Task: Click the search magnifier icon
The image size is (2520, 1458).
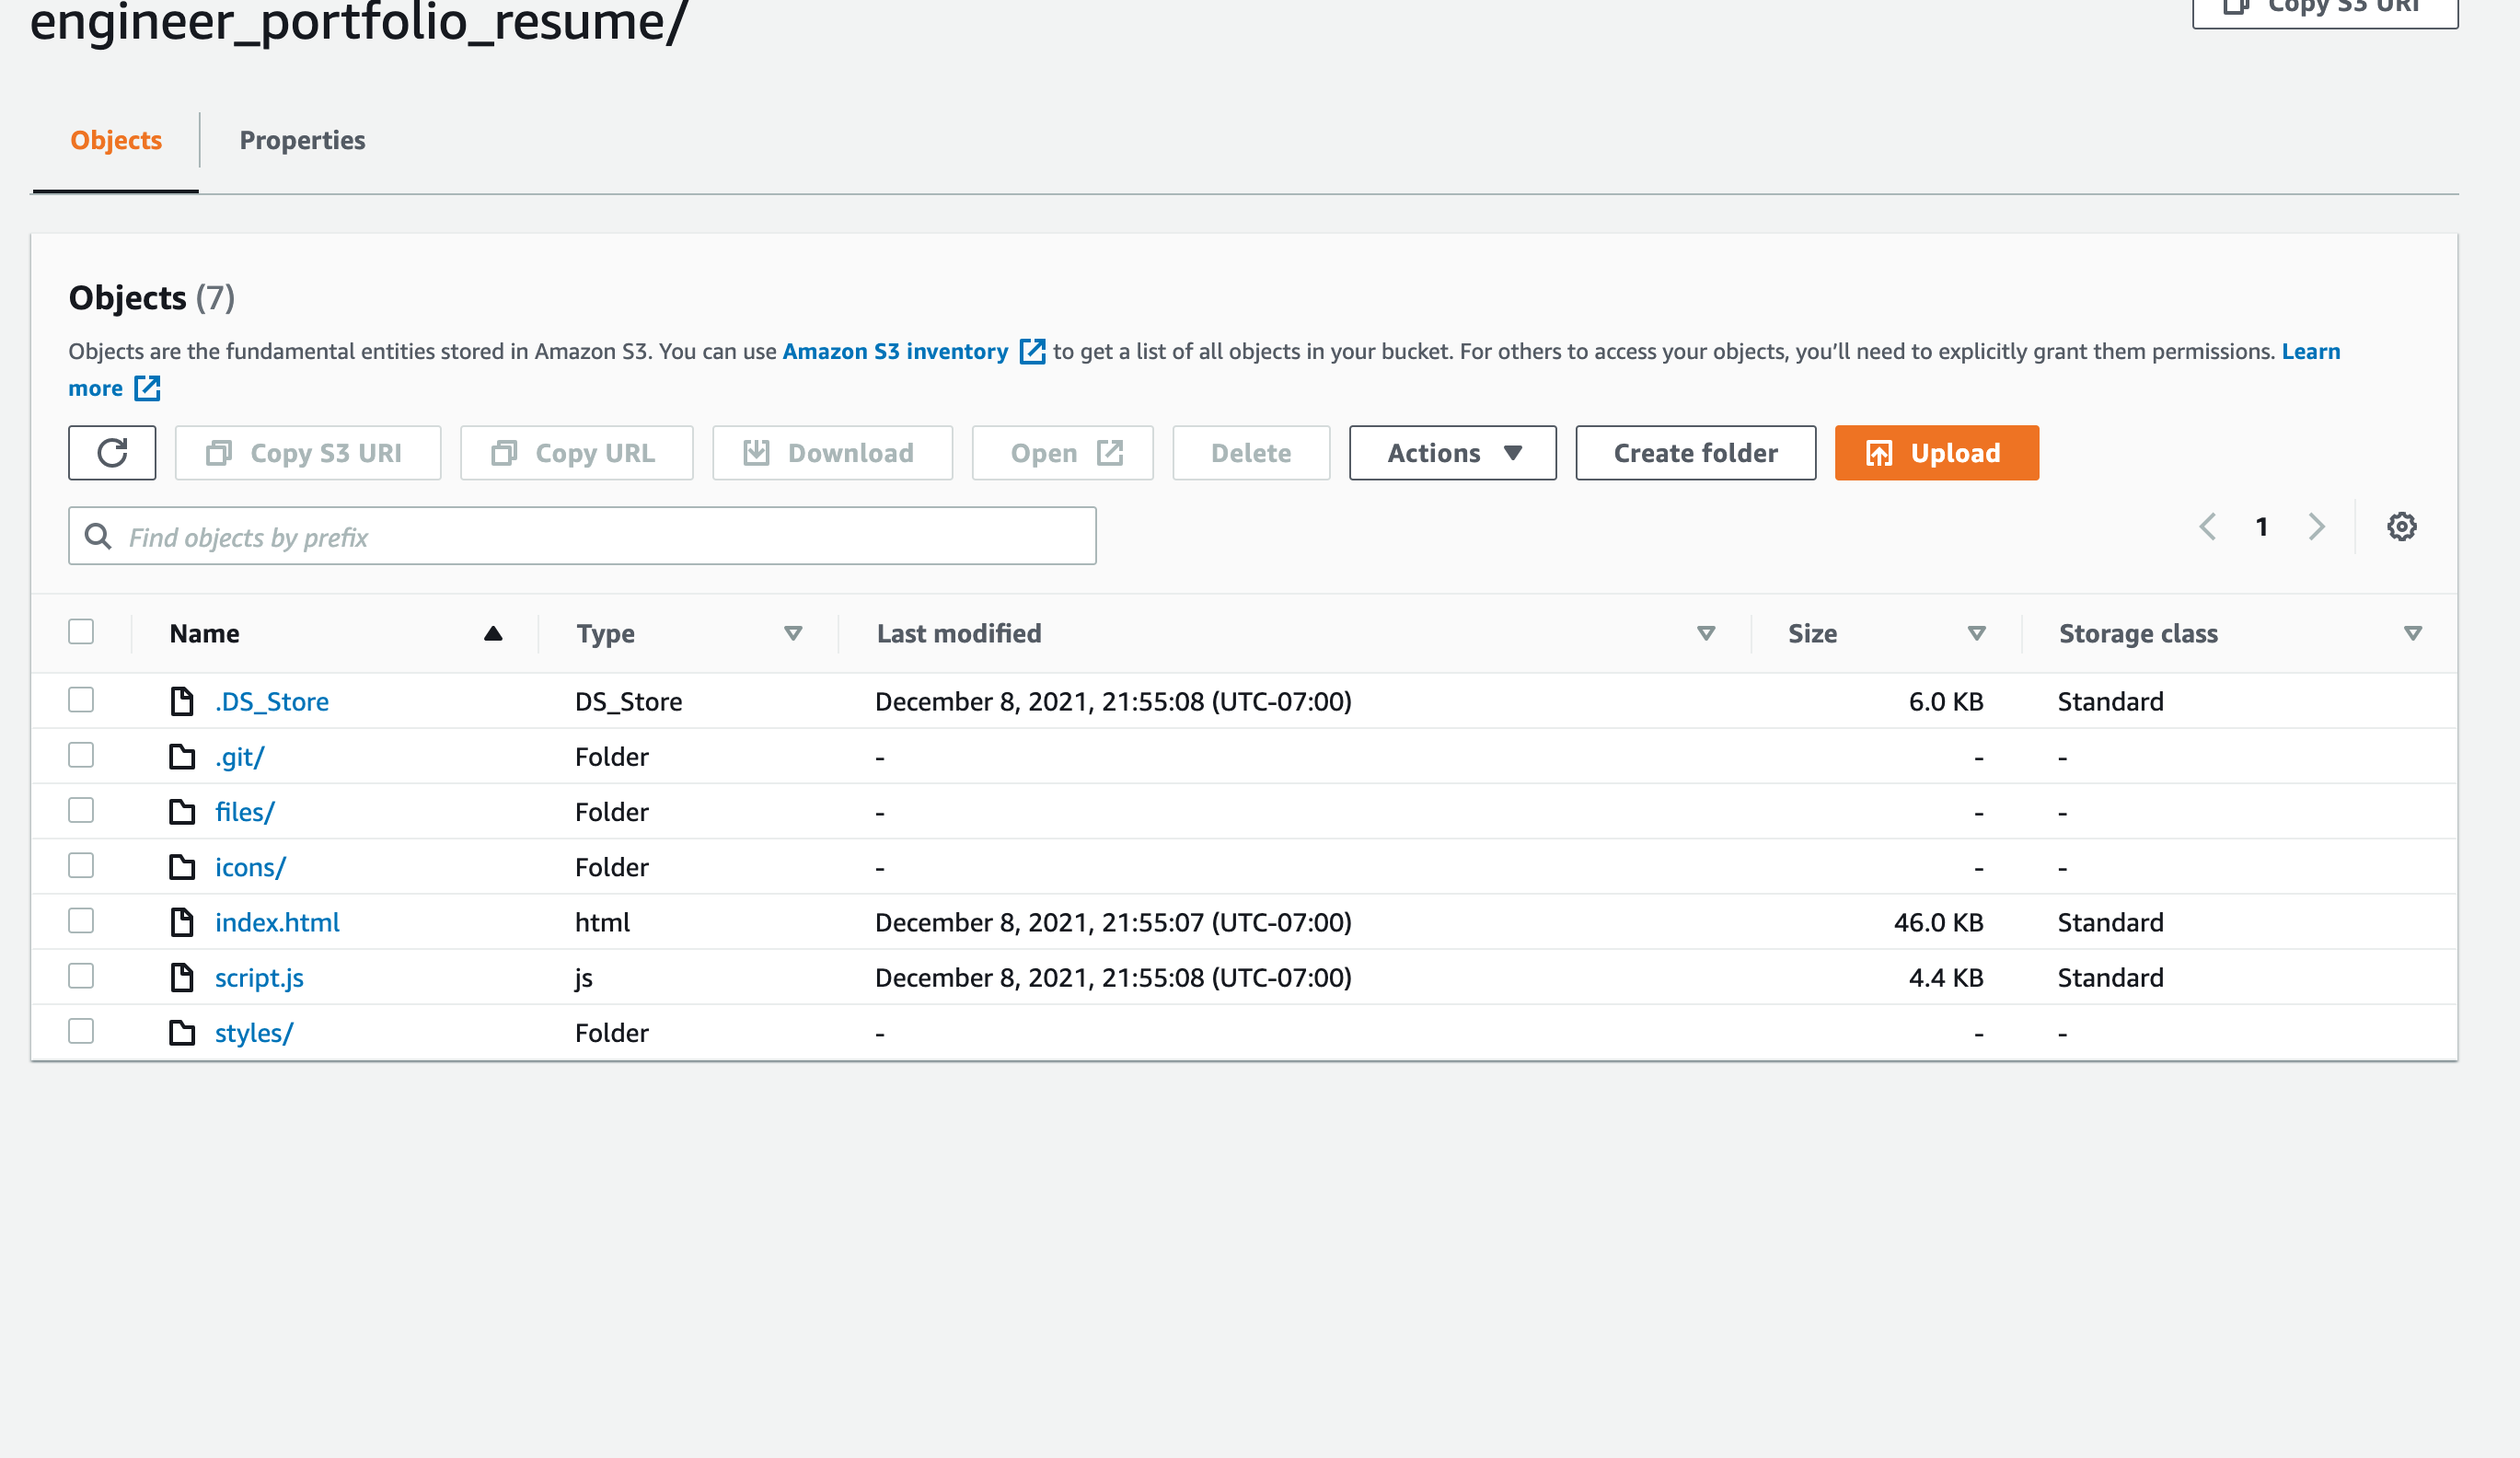Action: point(98,537)
